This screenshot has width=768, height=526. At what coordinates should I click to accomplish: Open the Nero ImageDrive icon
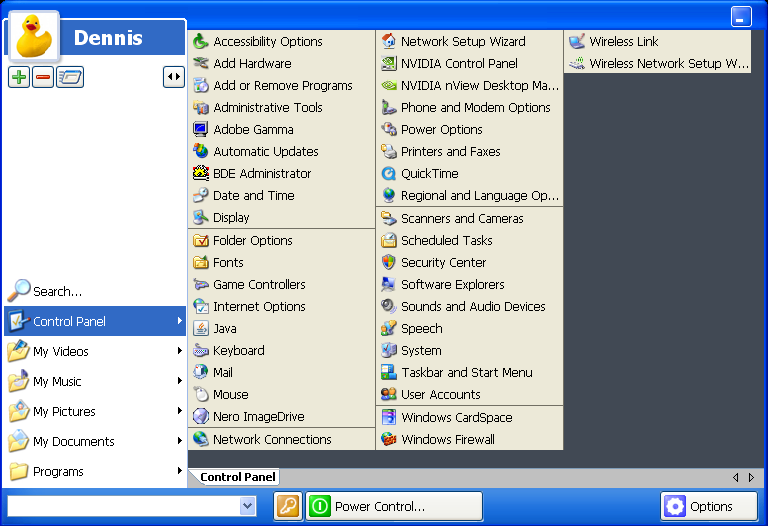pos(201,416)
